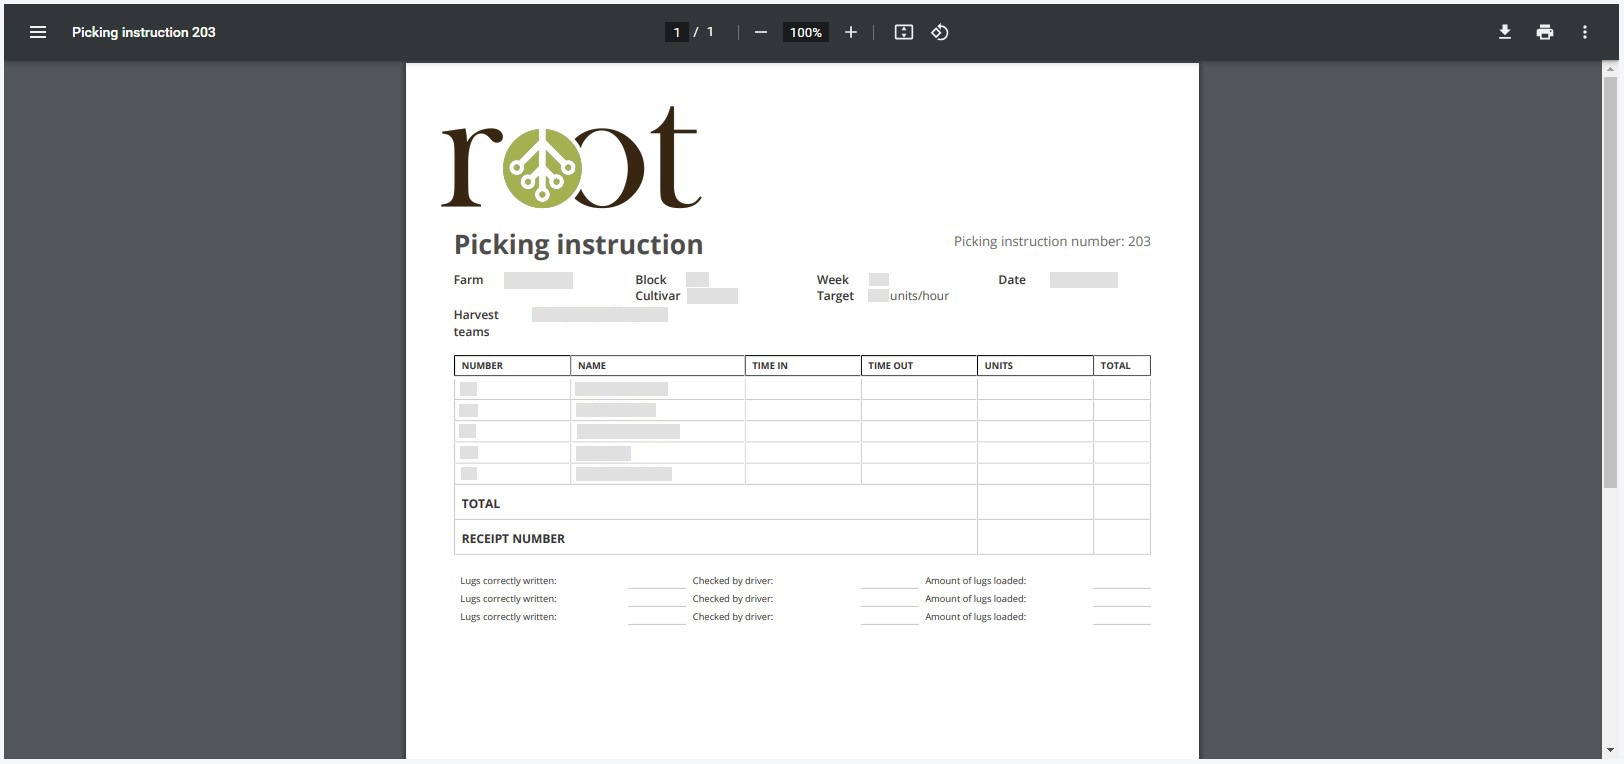Click the vertical scrollbar thumb
Viewport: 1624px width, 764px height.
(1610, 282)
